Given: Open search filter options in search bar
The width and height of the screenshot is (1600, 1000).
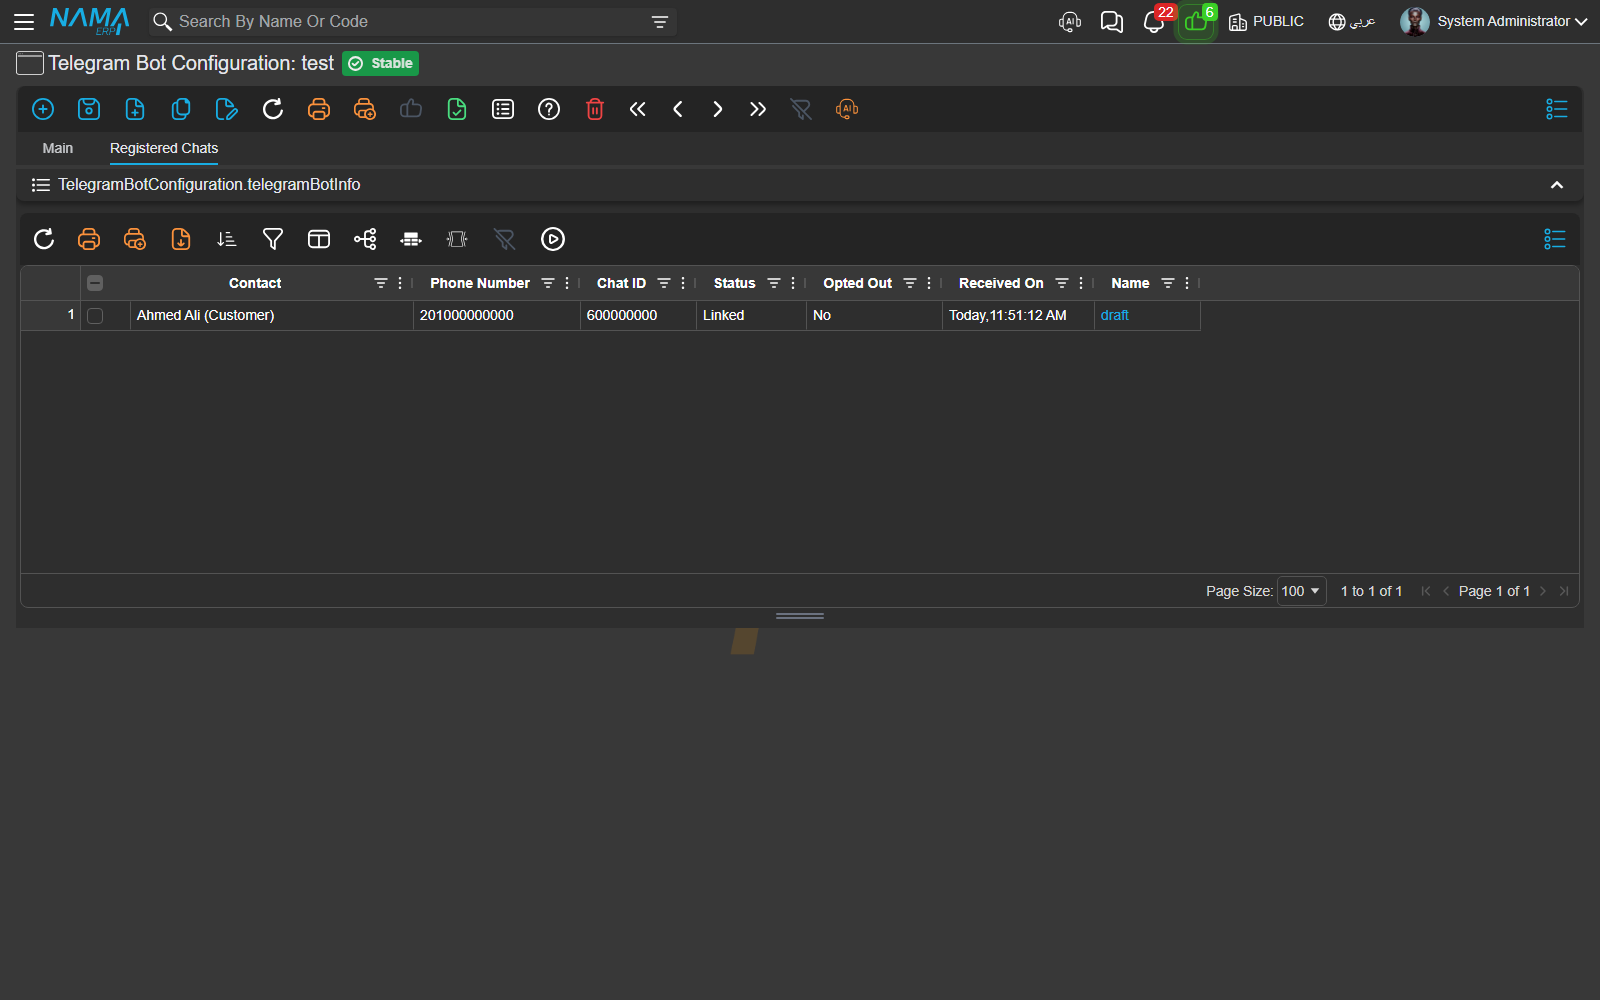Looking at the screenshot, I should (659, 22).
